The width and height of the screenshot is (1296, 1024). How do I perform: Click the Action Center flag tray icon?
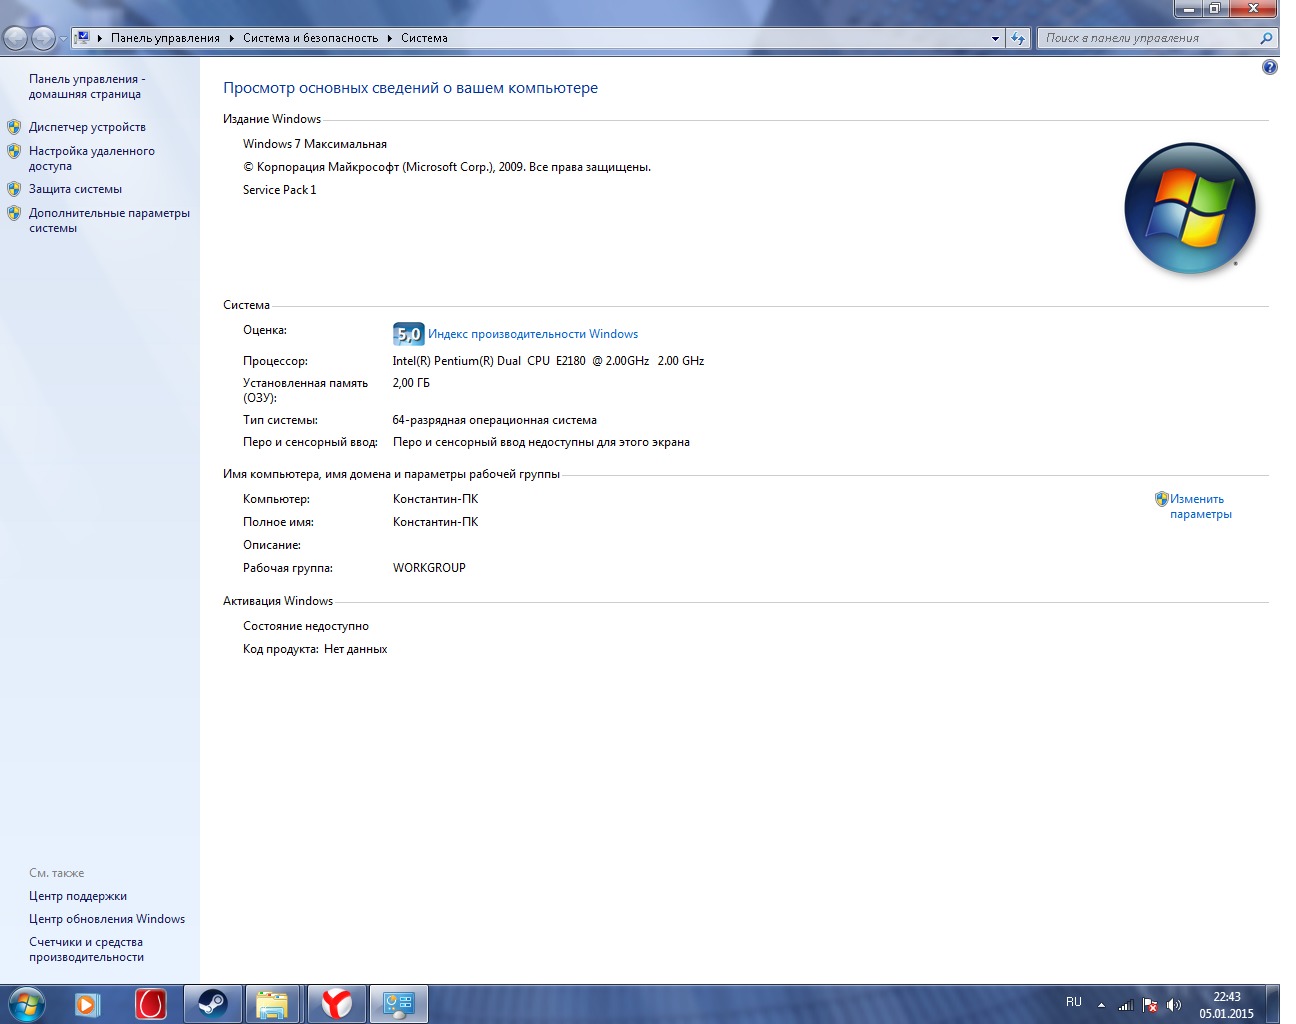coord(1150,1005)
